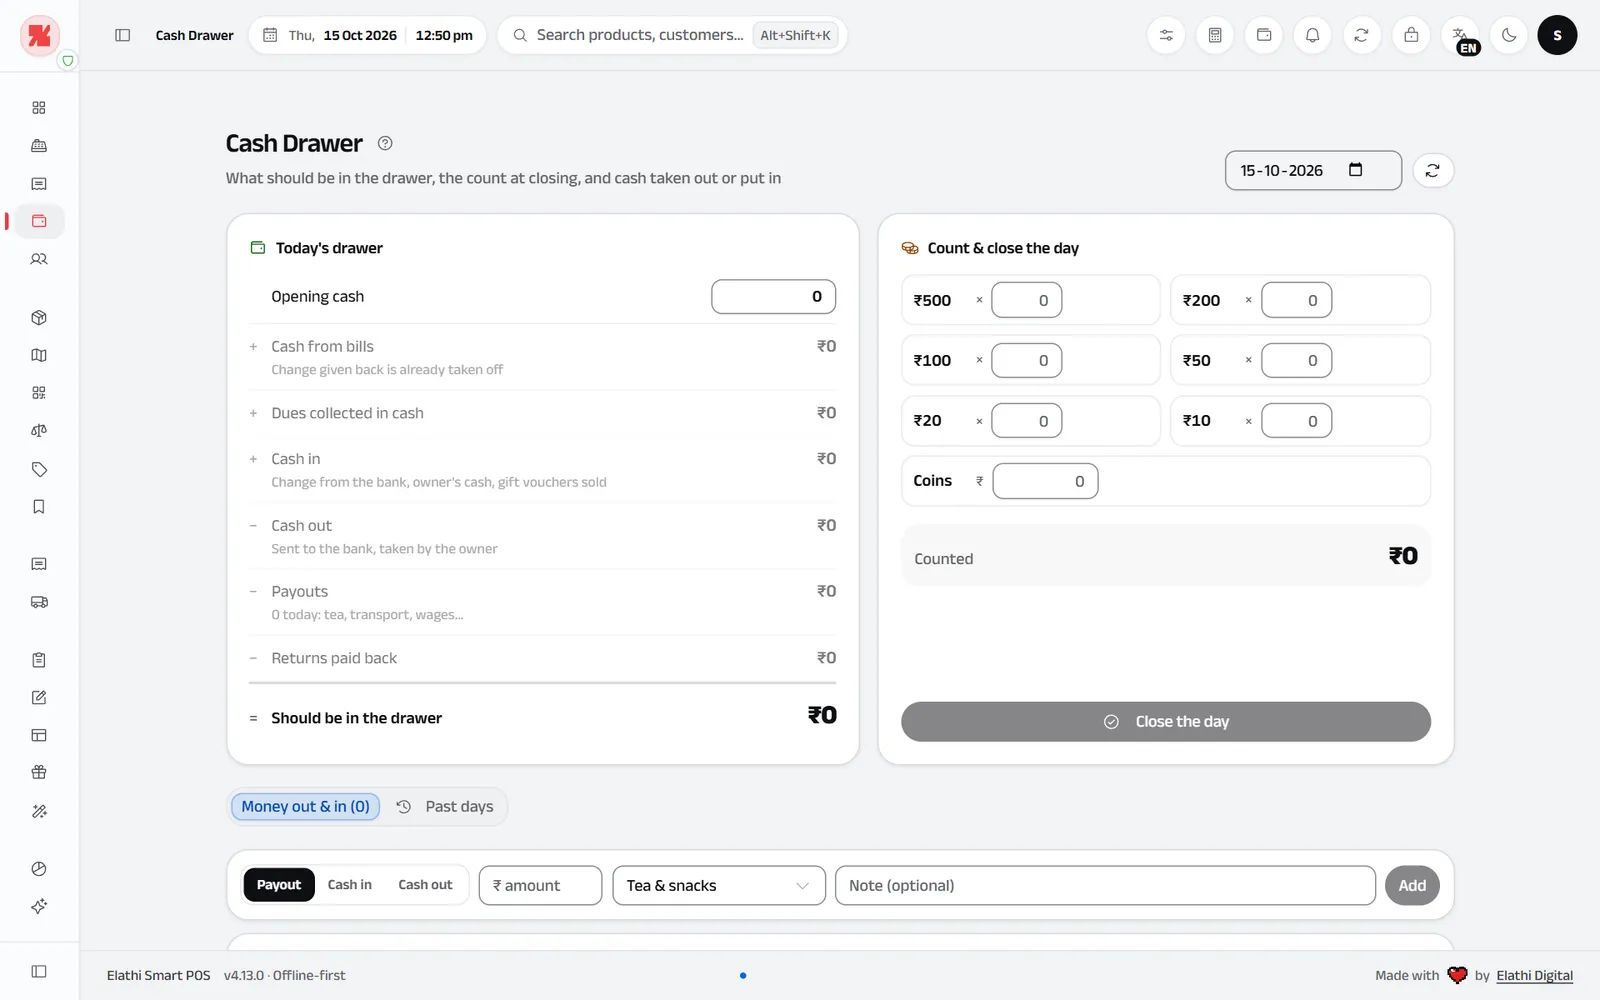
Task: Click the Opening cash input field
Action: pos(774,297)
